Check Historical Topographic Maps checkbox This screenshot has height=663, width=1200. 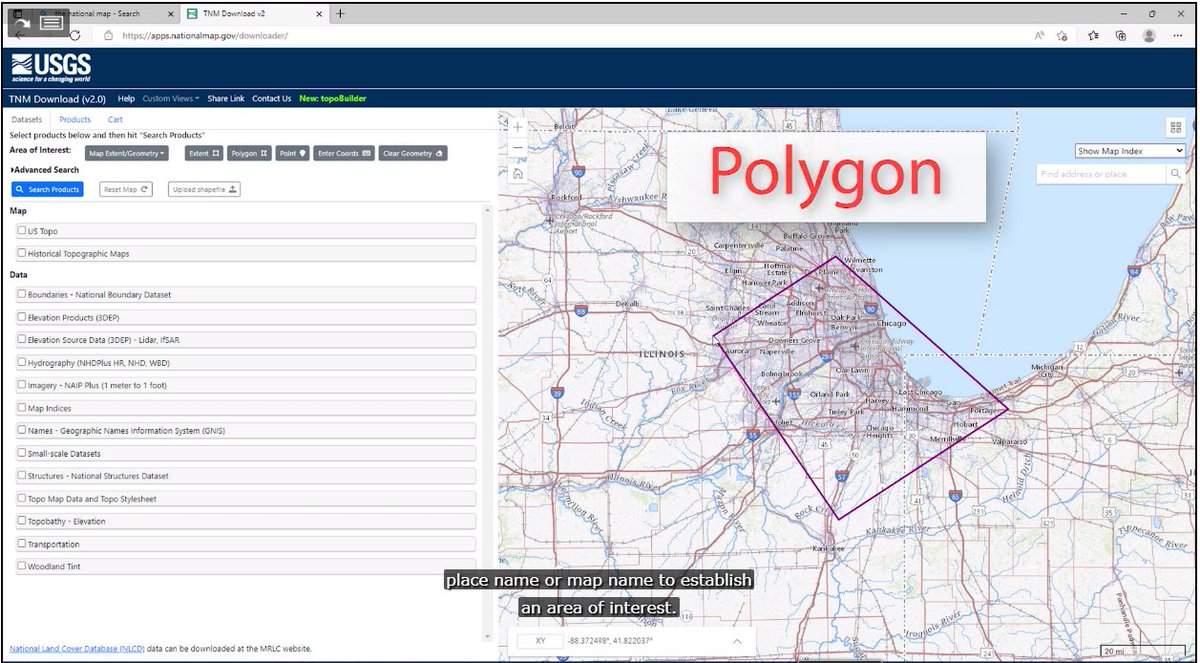point(21,253)
